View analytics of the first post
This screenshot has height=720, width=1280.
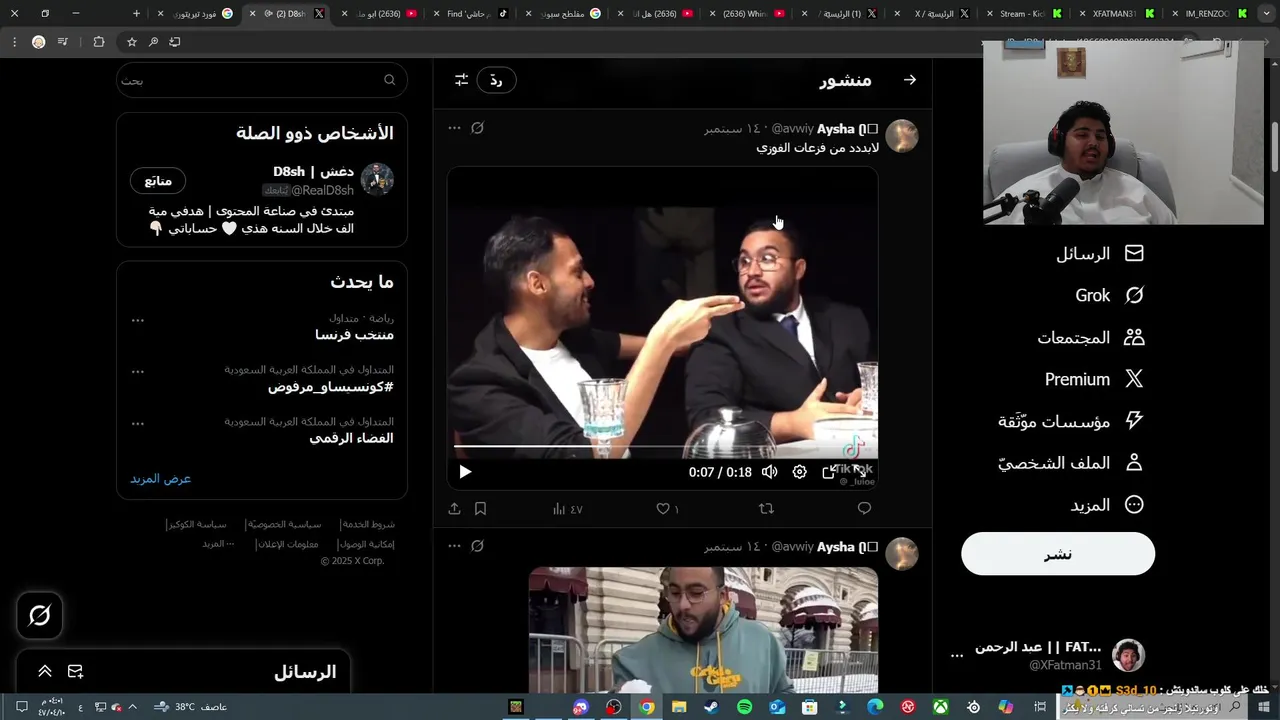[567, 509]
